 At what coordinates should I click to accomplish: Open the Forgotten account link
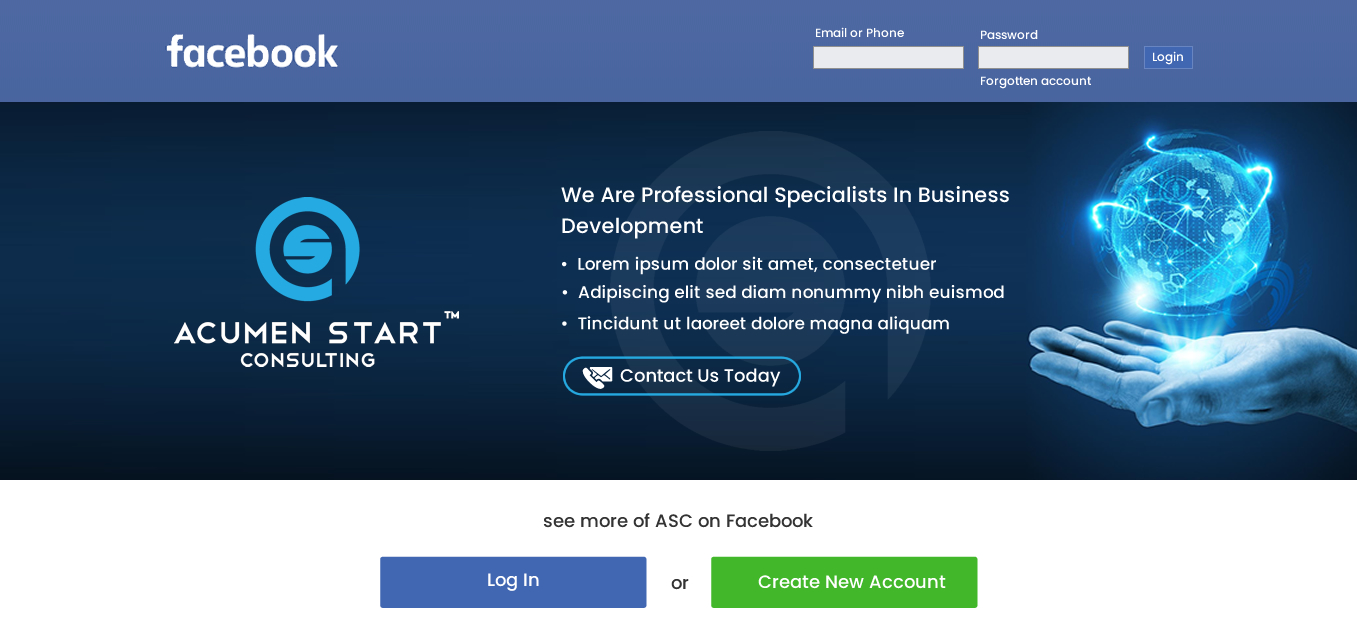tap(1035, 81)
